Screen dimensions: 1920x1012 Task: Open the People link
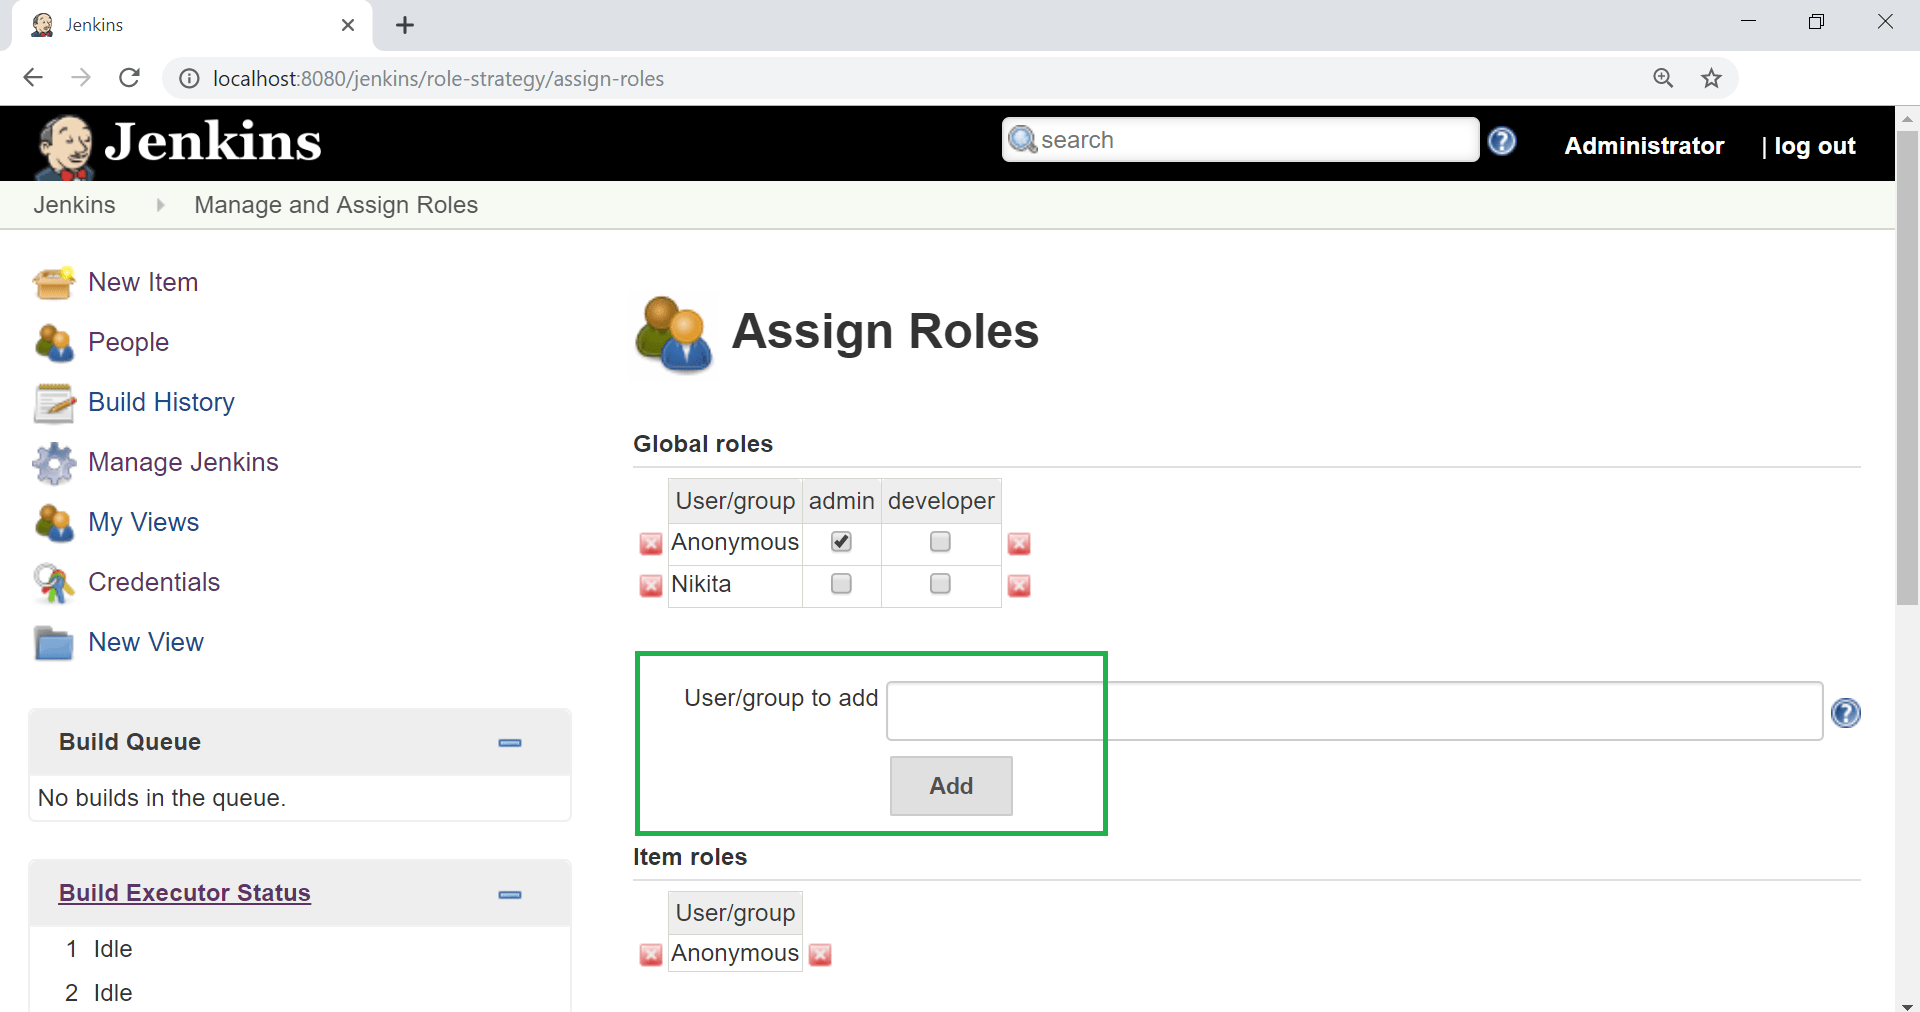(128, 342)
